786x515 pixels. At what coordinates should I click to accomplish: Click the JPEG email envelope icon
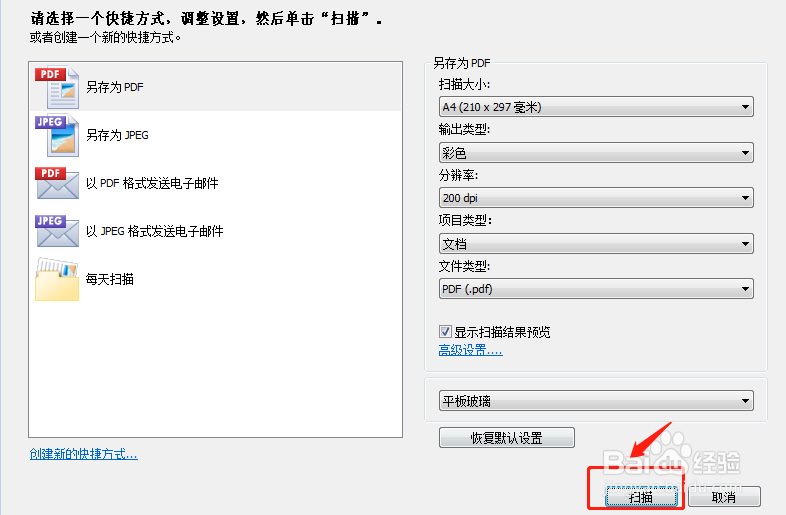click(57, 231)
